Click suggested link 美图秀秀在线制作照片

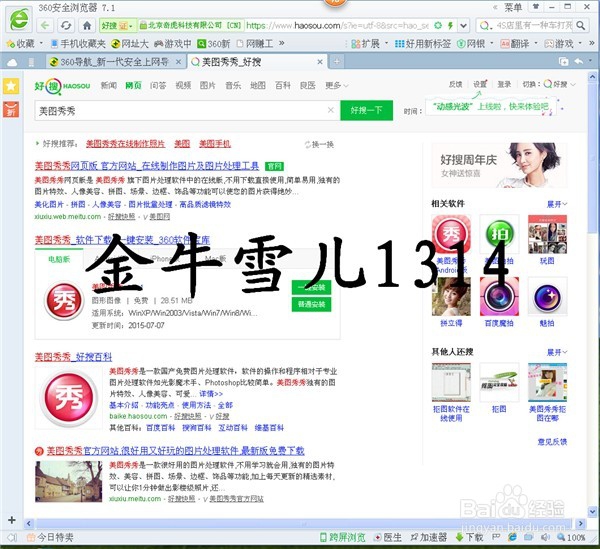coord(125,144)
